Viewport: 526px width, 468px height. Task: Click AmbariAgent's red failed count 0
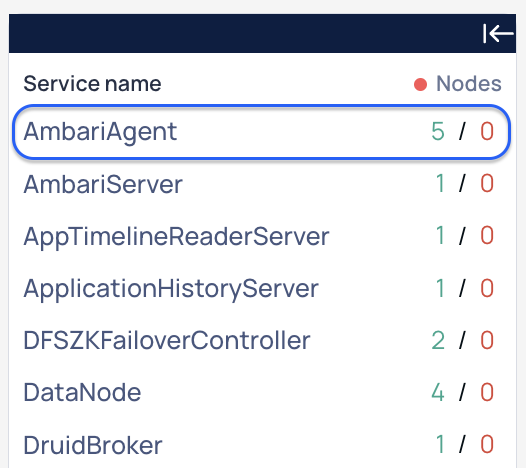487,132
